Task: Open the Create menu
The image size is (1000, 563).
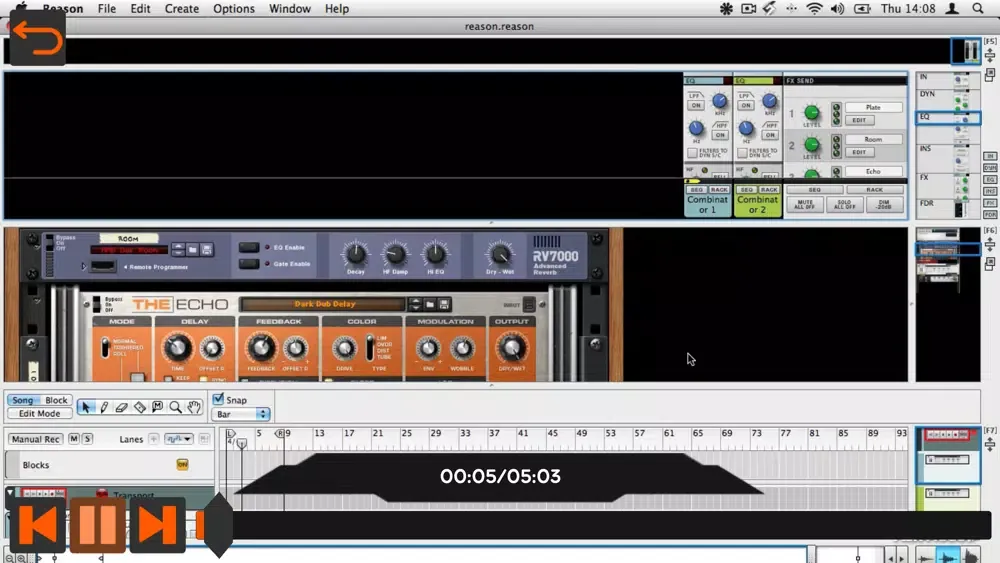Action: click(x=182, y=8)
